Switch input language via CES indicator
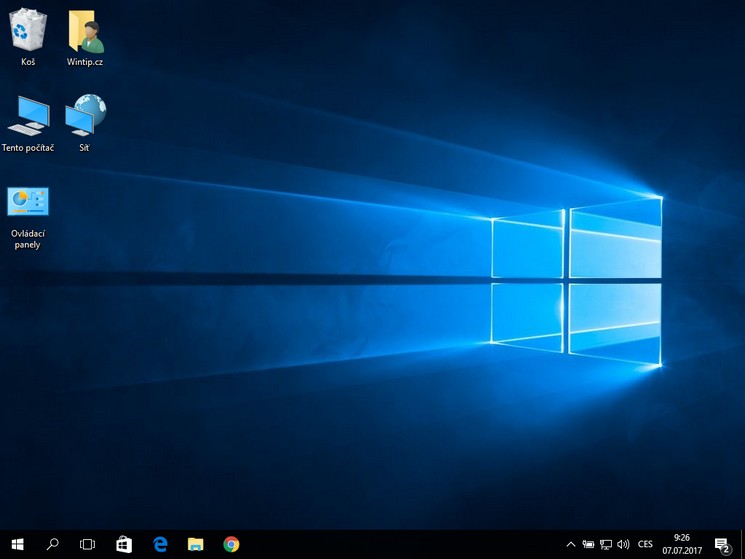The width and height of the screenshot is (745, 559). (645, 544)
